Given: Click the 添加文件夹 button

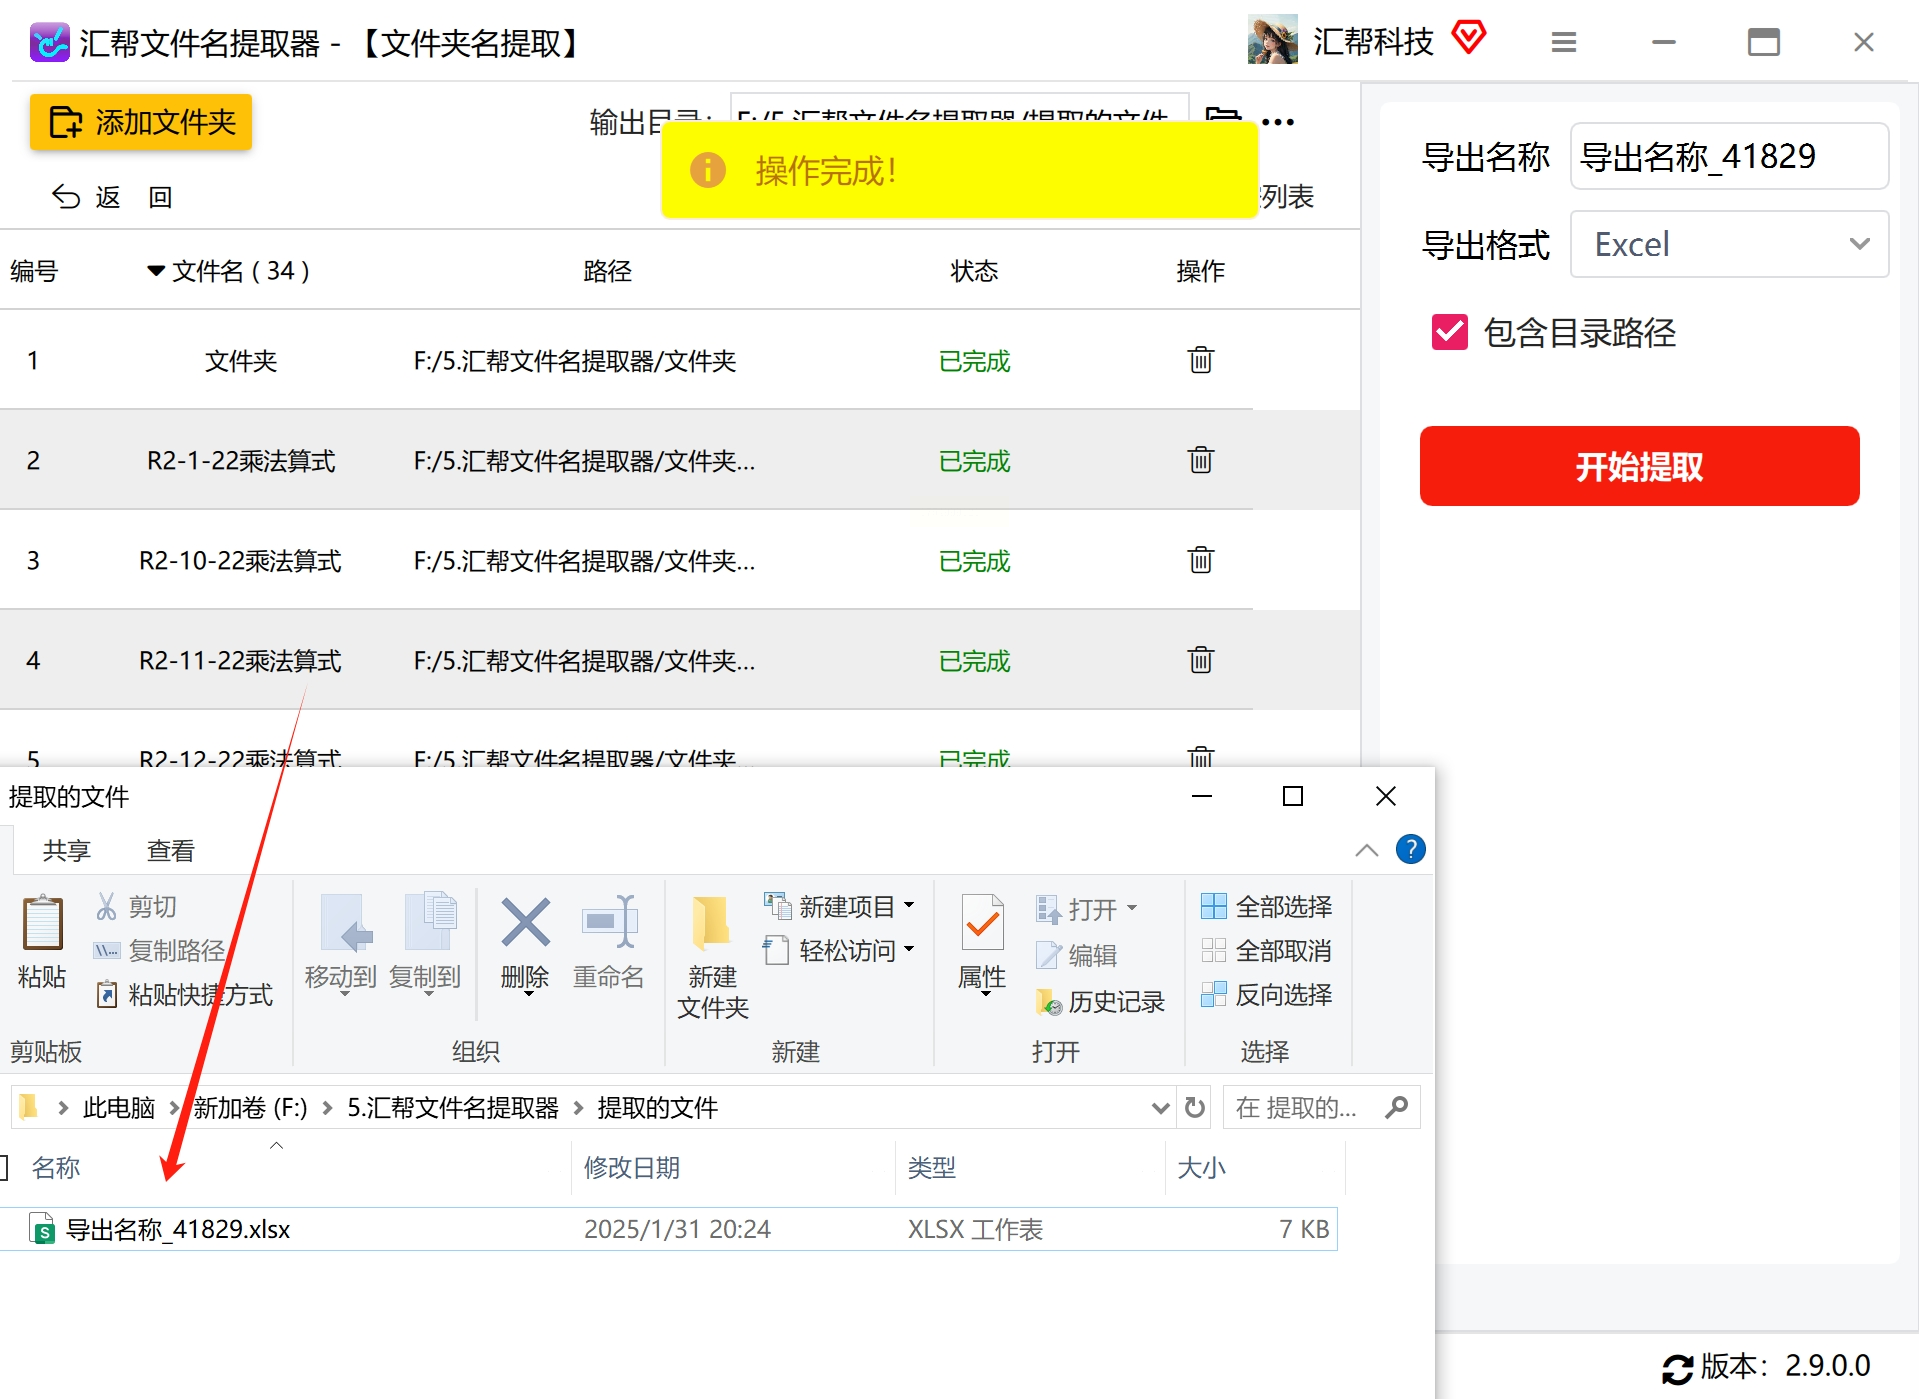Looking at the screenshot, I should 141,122.
